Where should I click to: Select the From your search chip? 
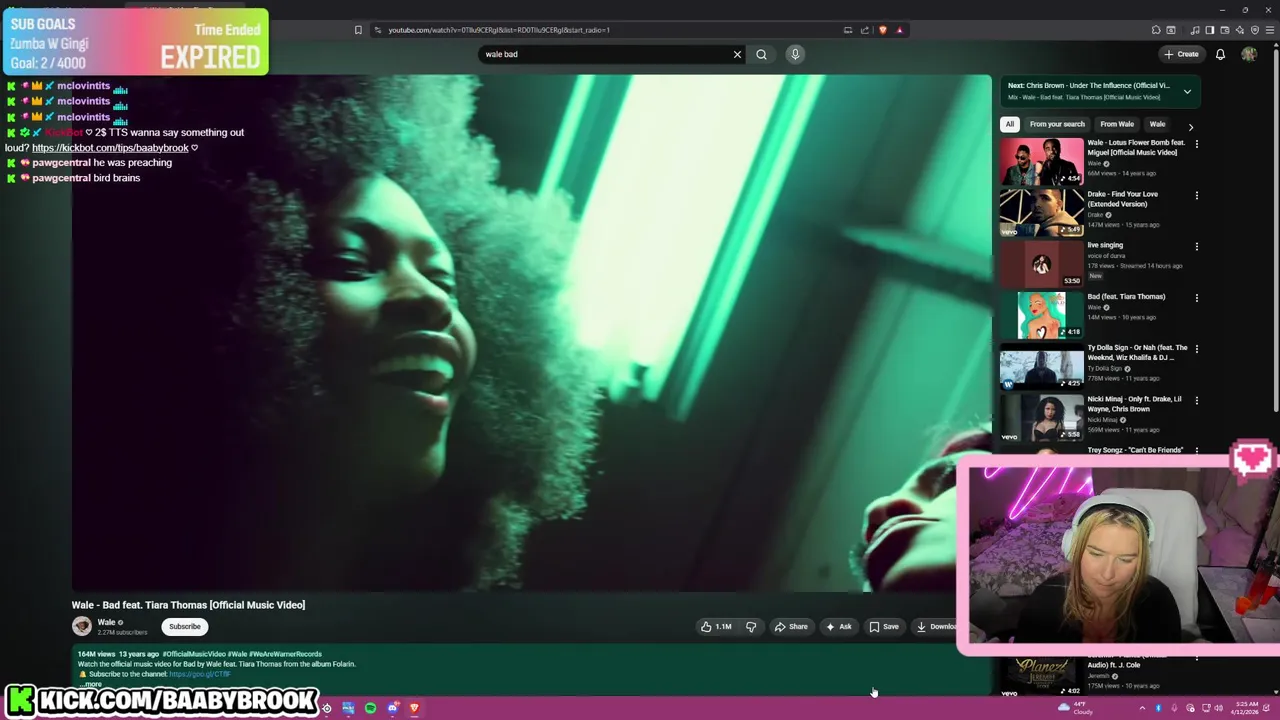point(1057,124)
